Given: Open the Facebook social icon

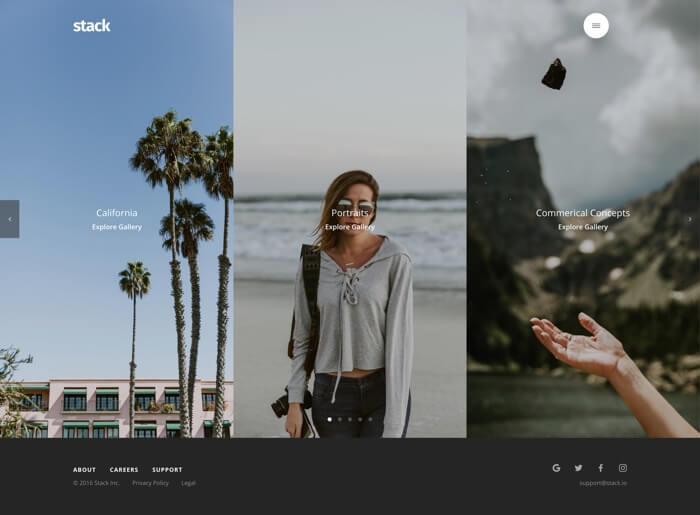Looking at the screenshot, I should point(600,468).
